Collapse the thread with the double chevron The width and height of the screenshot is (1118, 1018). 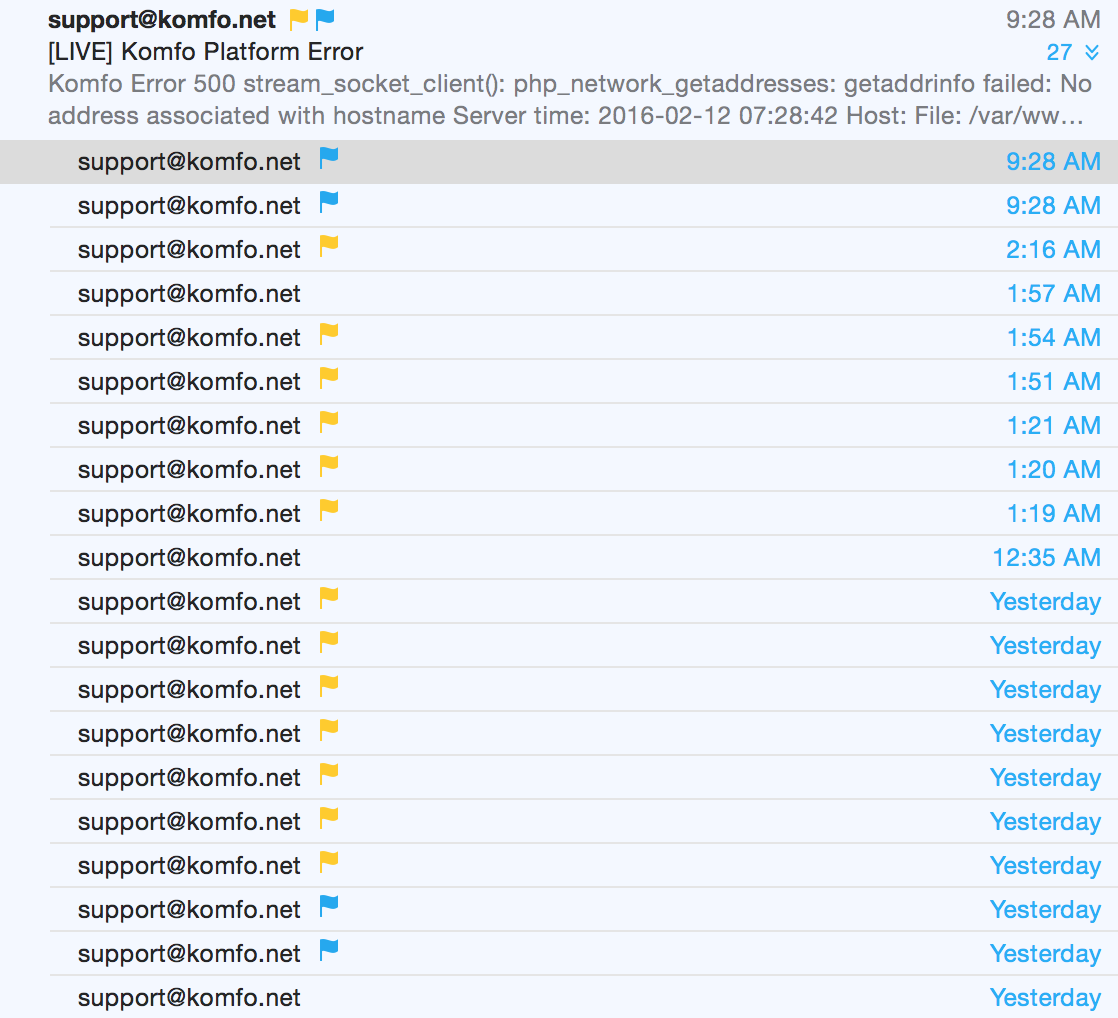1092,52
